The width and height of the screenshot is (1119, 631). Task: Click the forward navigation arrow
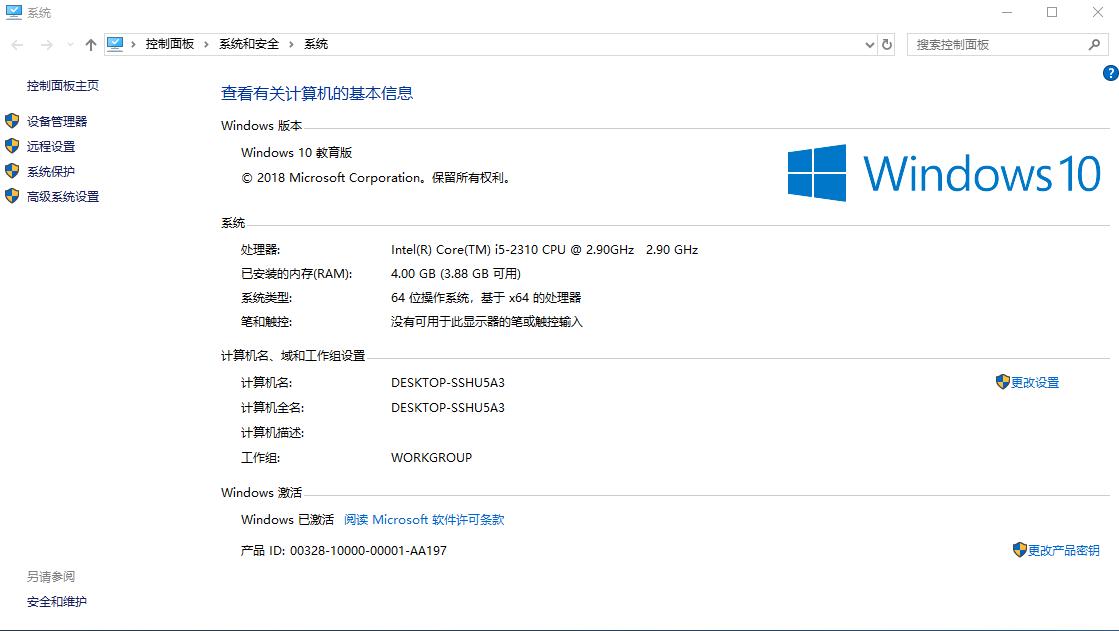point(46,44)
